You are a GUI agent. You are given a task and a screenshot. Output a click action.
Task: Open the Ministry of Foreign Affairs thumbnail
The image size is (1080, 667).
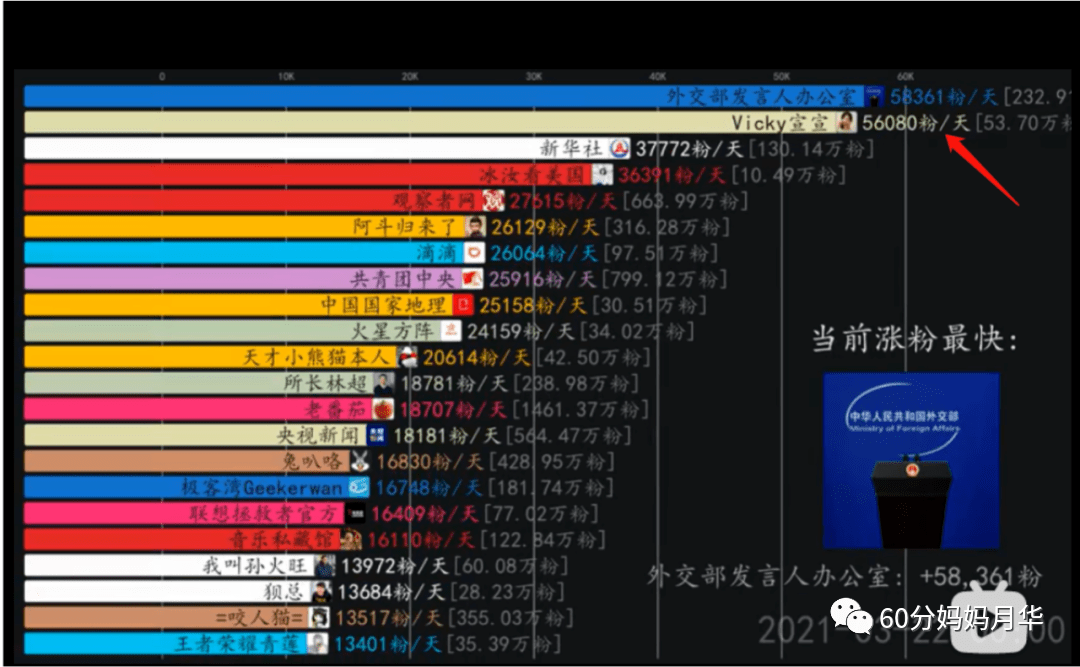pyautogui.click(x=911, y=461)
